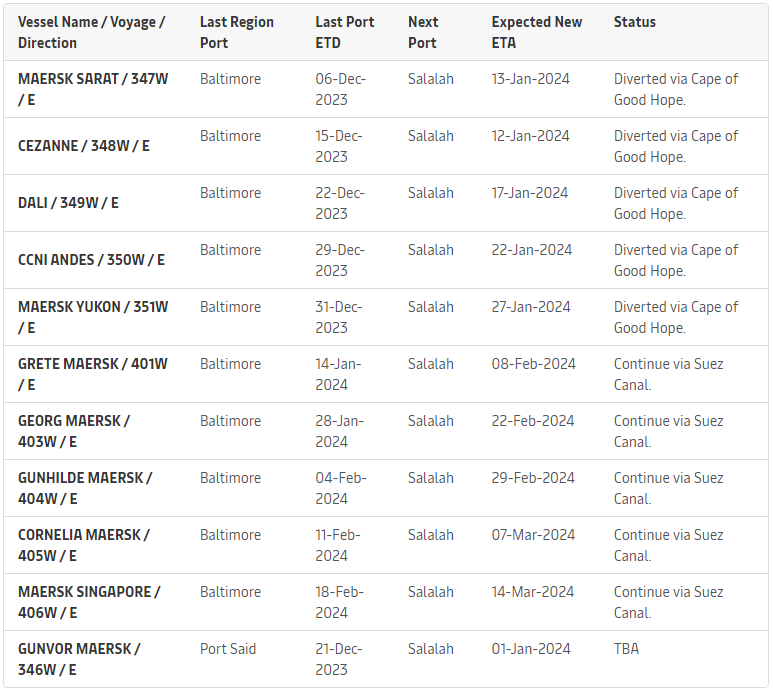Select the GEORG MAERSK / 403W cell
Viewport: 773px width, 693px height.
(x=74, y=431)
